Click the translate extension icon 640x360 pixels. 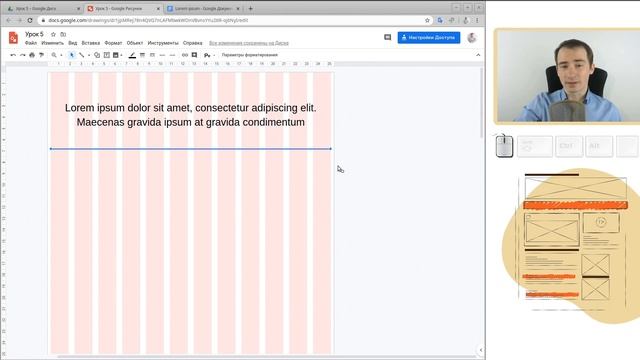point(440,20)
